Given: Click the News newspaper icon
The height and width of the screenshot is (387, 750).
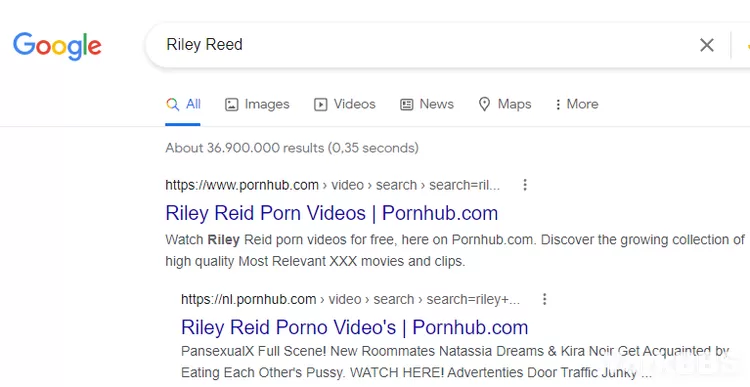Looking at the screenshot, I should pos(407,104).
